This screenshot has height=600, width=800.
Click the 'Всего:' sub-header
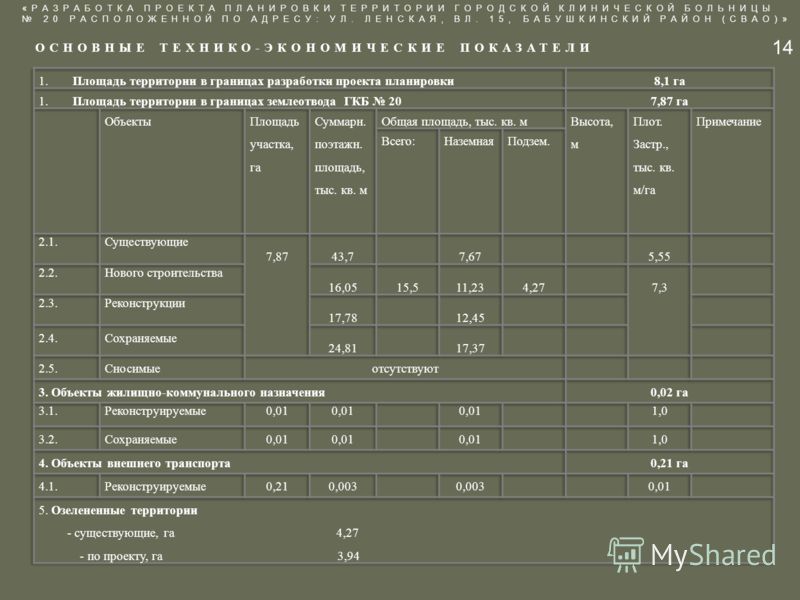pos(398,141)
